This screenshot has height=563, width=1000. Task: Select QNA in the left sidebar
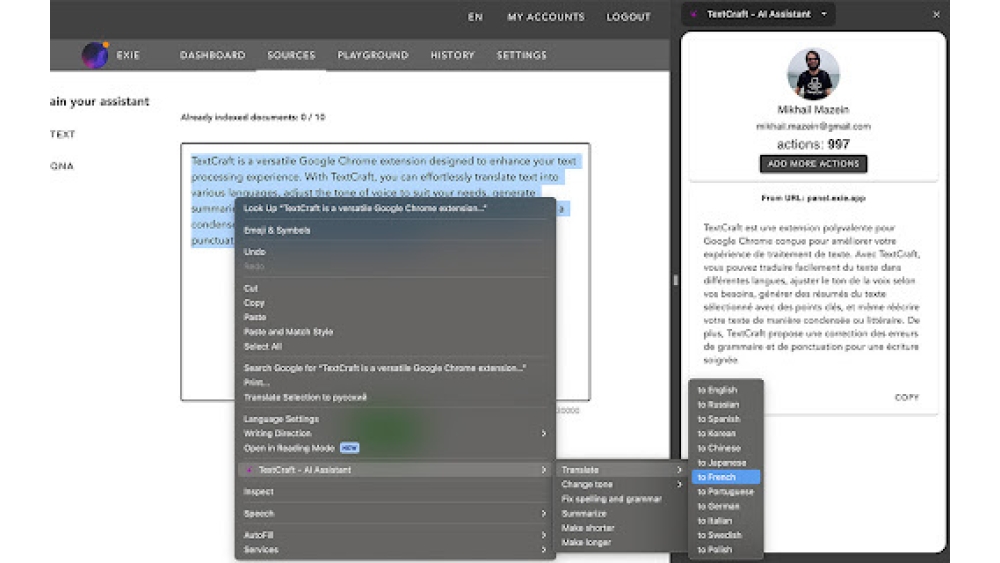62,166
